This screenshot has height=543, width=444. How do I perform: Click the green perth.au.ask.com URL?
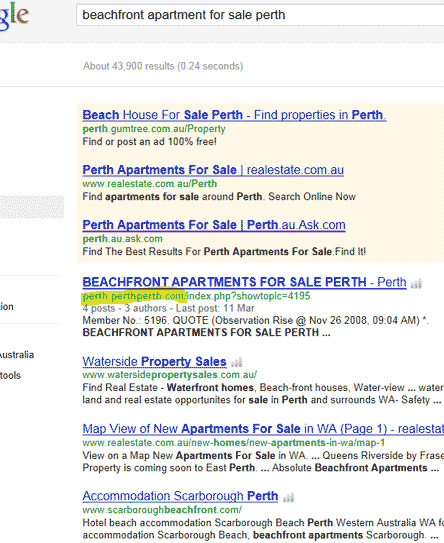click(x=122, y=239)
